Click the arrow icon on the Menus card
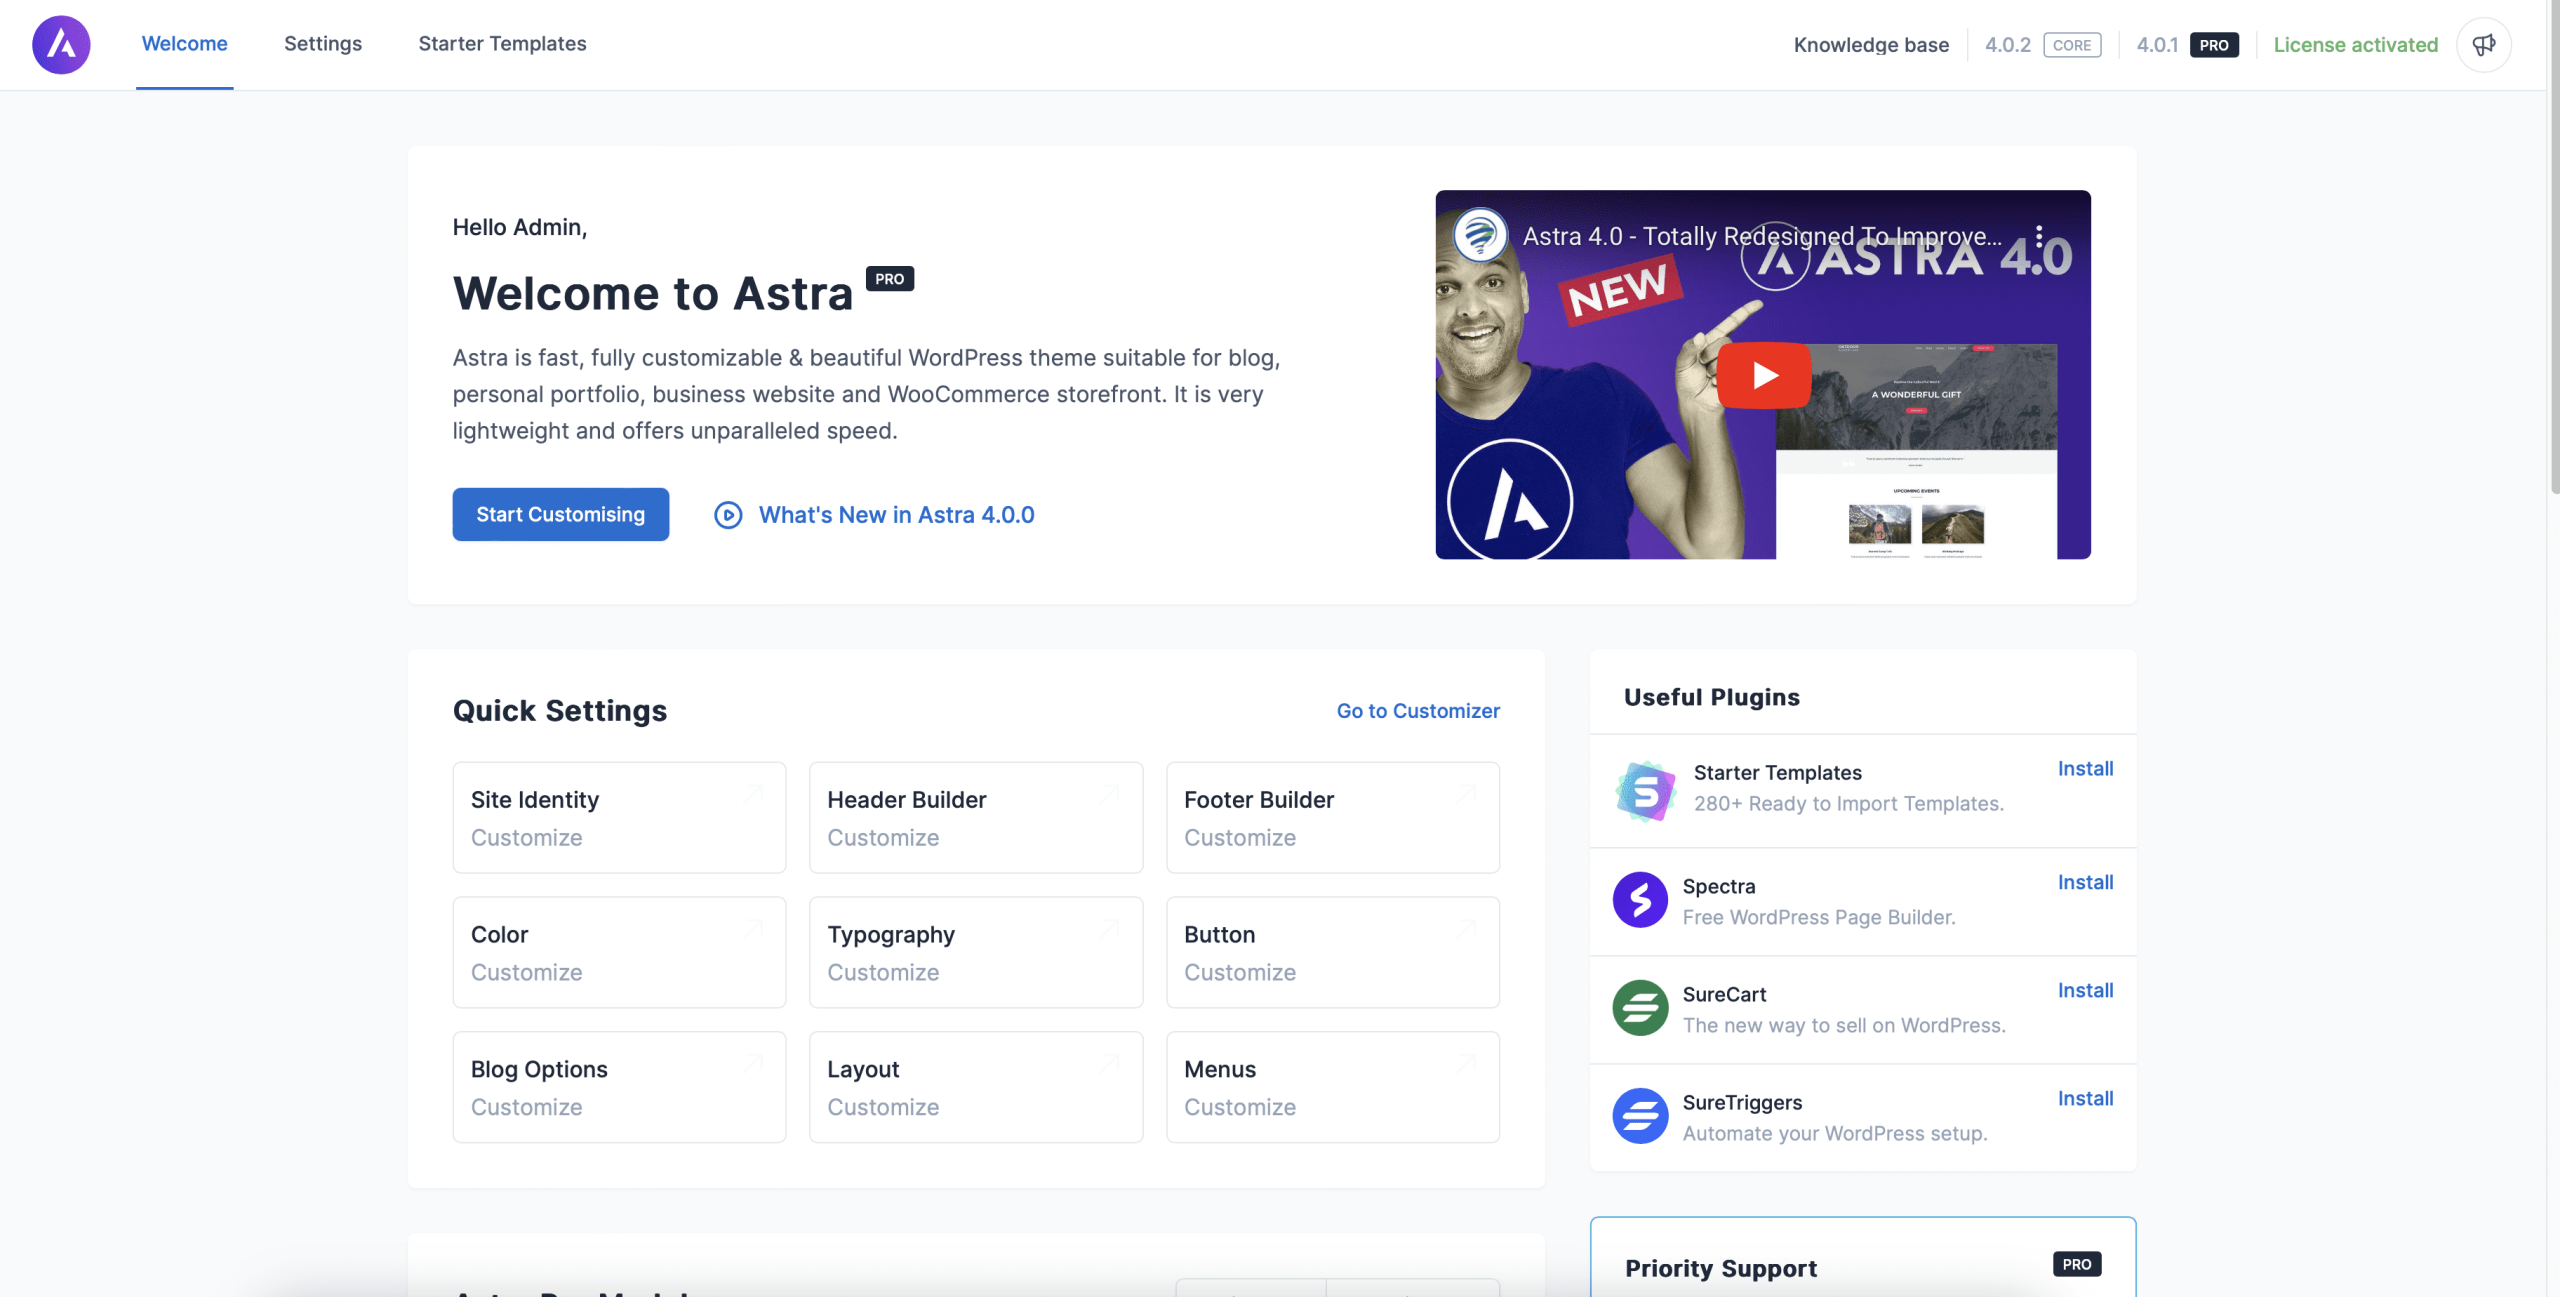 click(1466, 1063)
